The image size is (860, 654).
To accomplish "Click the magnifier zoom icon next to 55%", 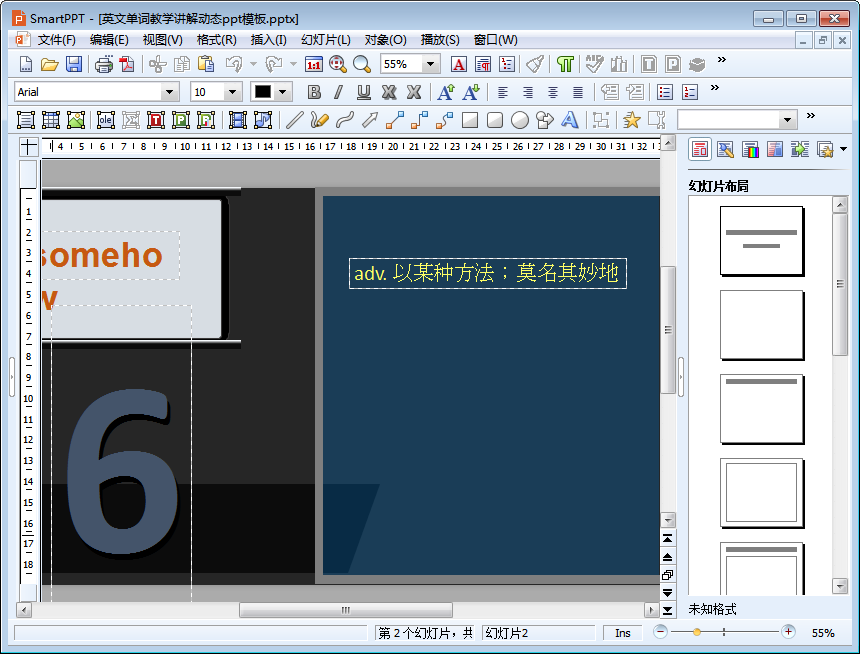I will [x=361, y=64].
